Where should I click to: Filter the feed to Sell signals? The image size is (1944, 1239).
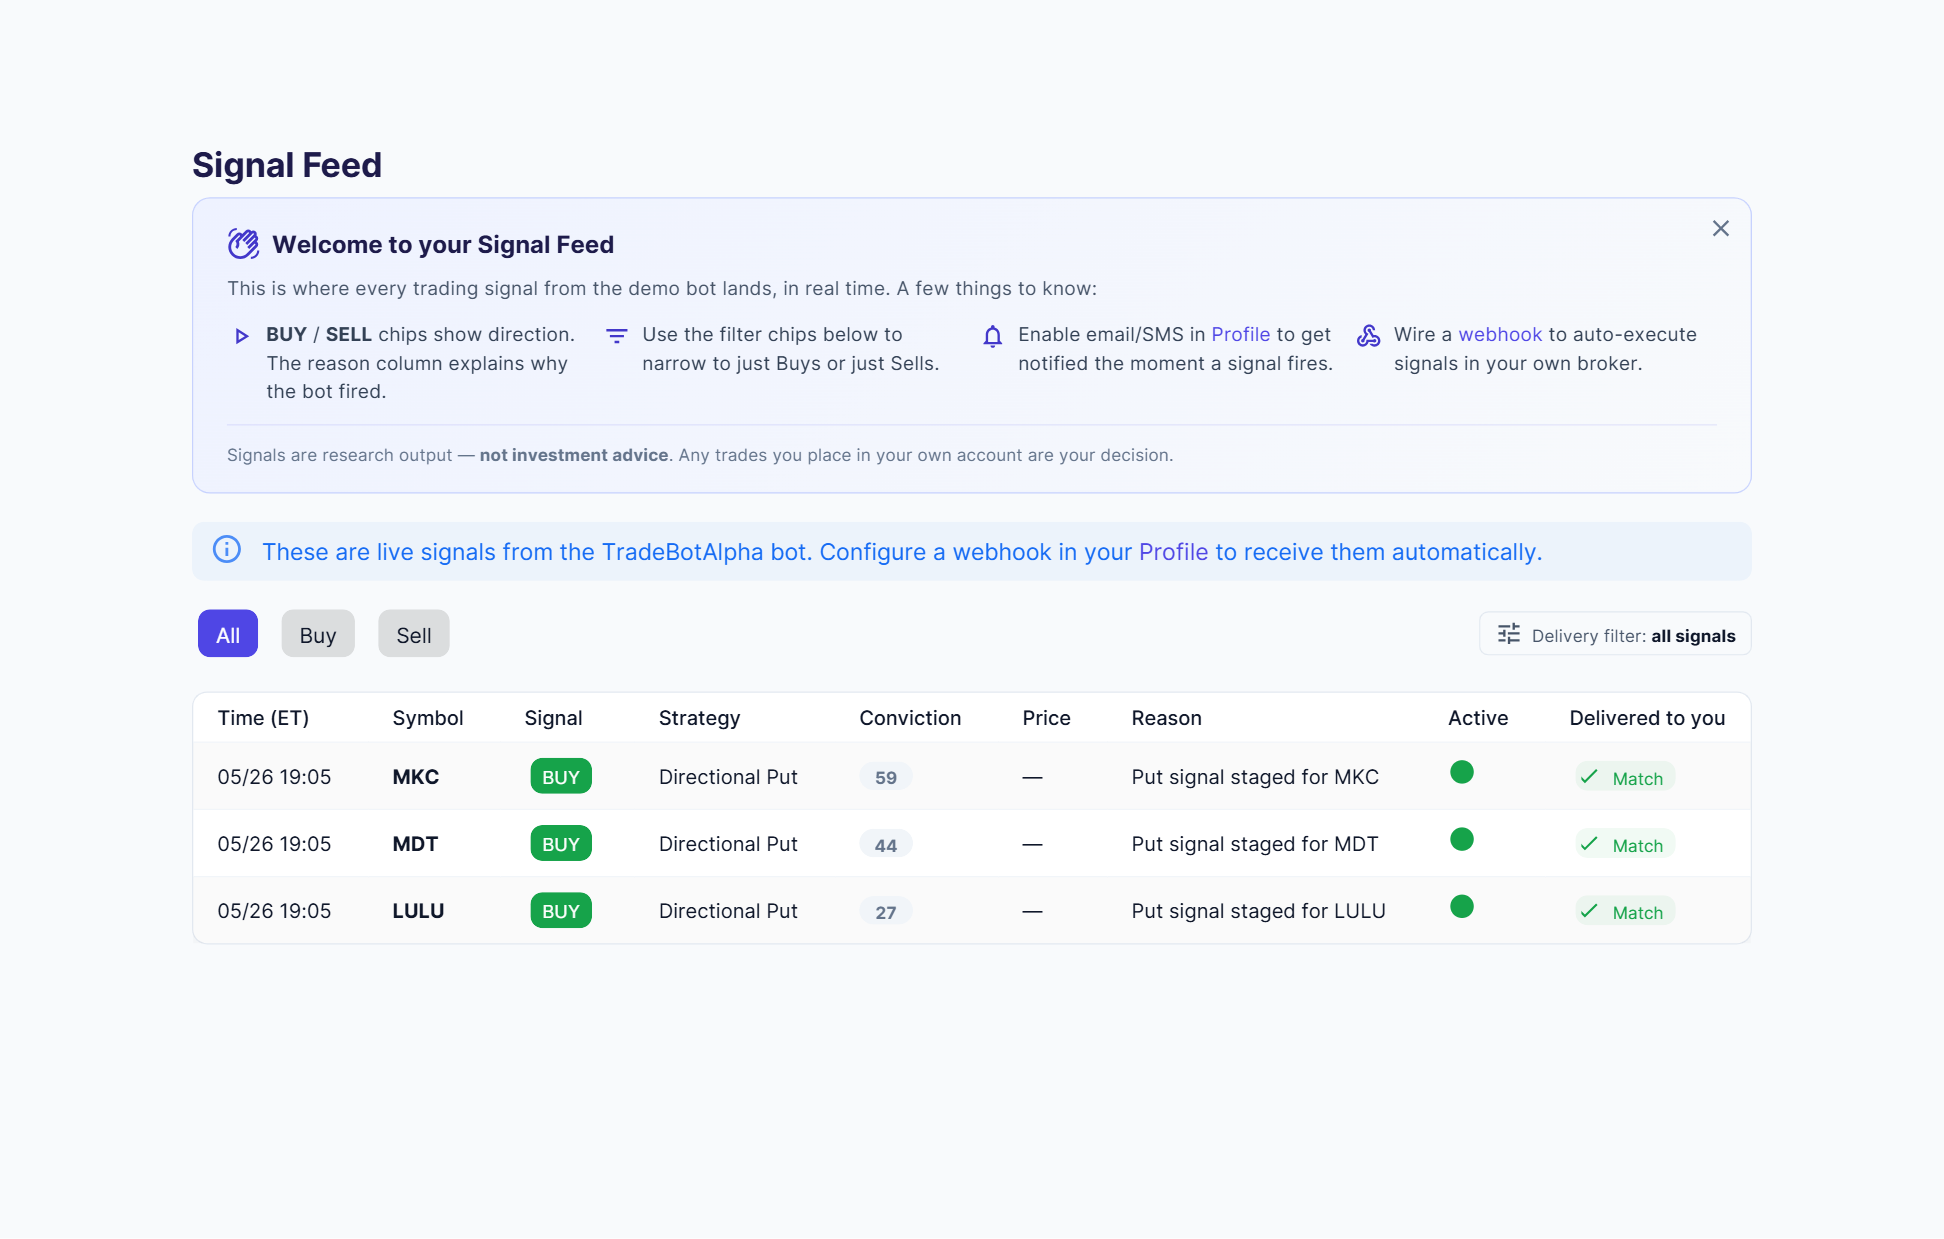click(x=414, y=634)
